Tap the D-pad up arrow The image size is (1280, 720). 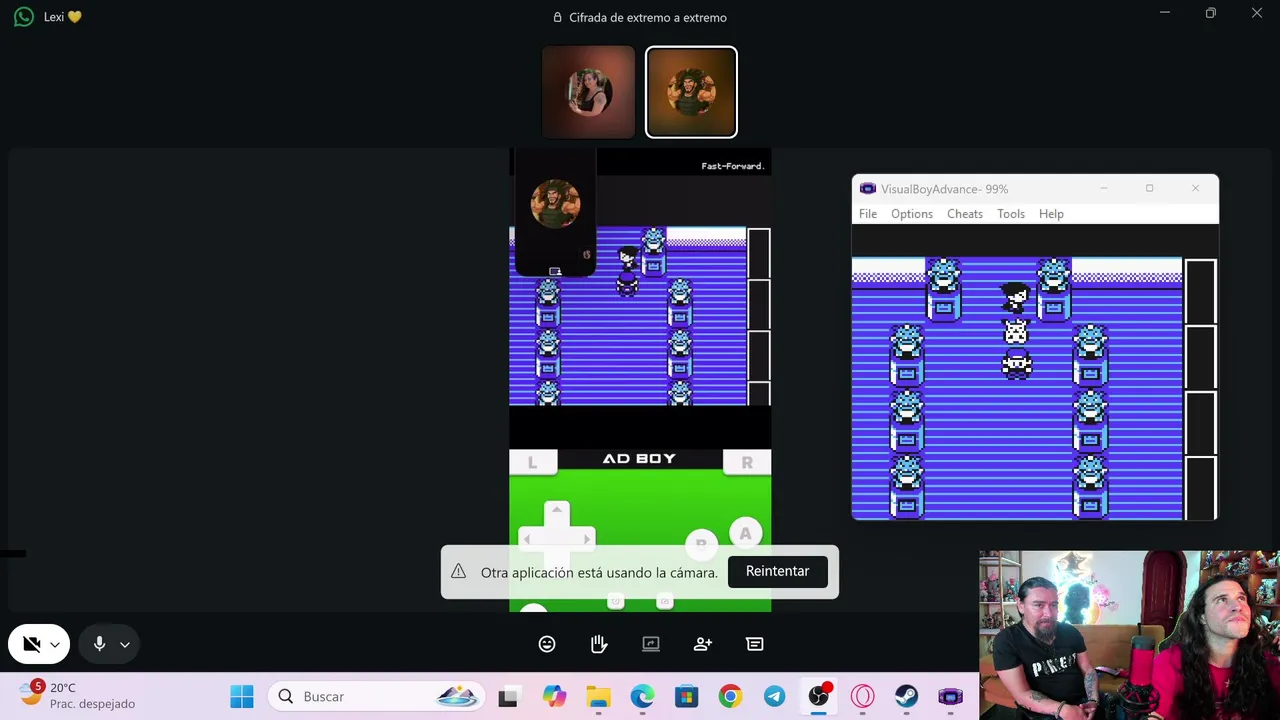tap(557, 511)
